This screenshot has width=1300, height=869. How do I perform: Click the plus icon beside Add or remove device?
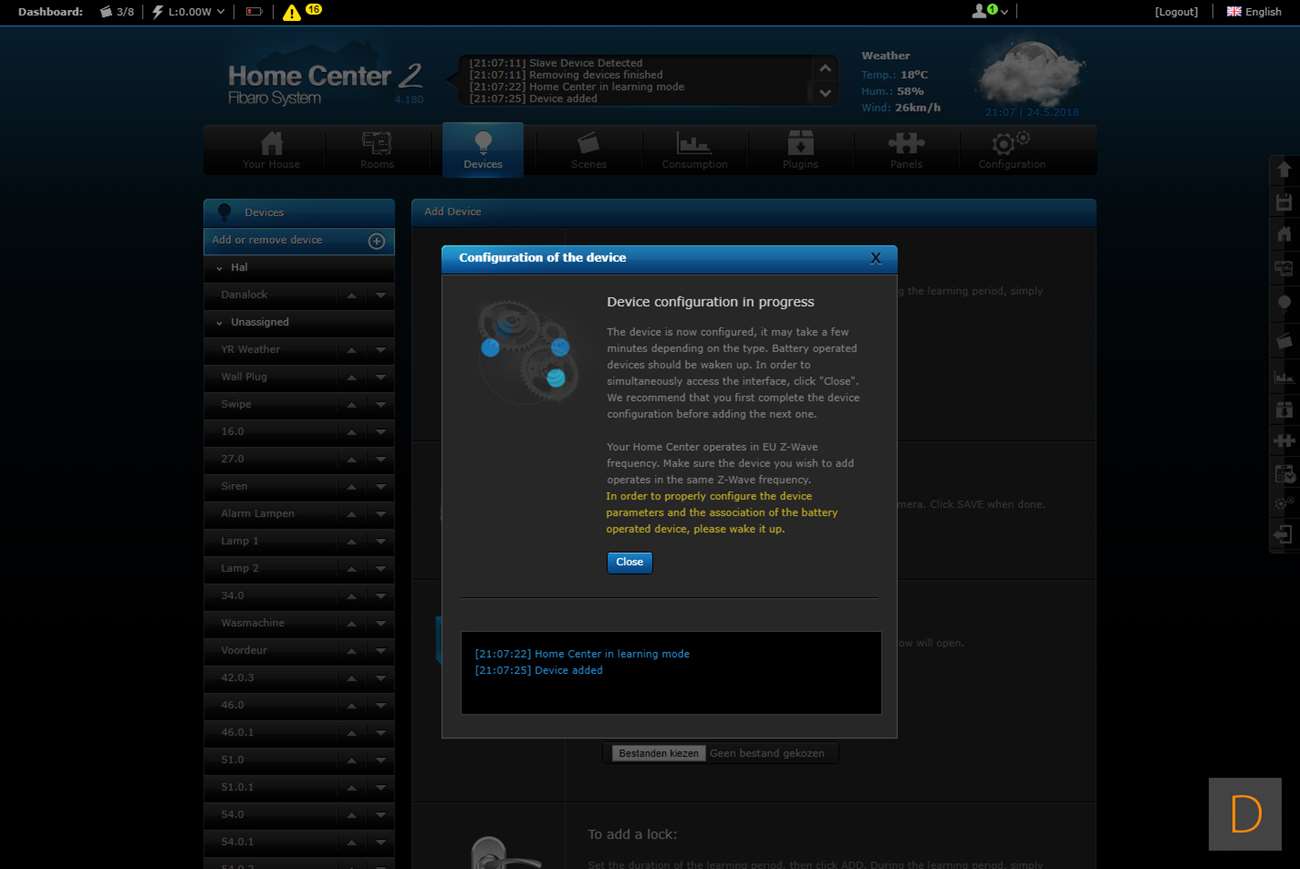coord(377,241)
